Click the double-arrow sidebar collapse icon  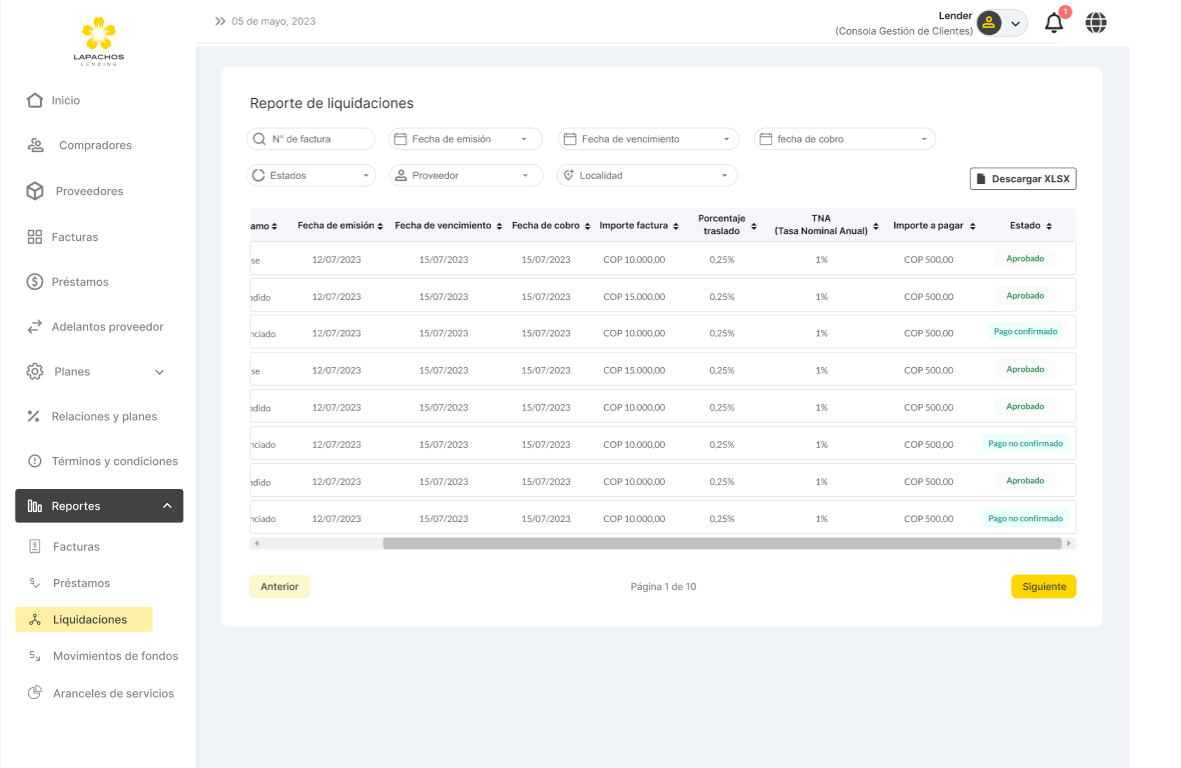click(220, 21)
